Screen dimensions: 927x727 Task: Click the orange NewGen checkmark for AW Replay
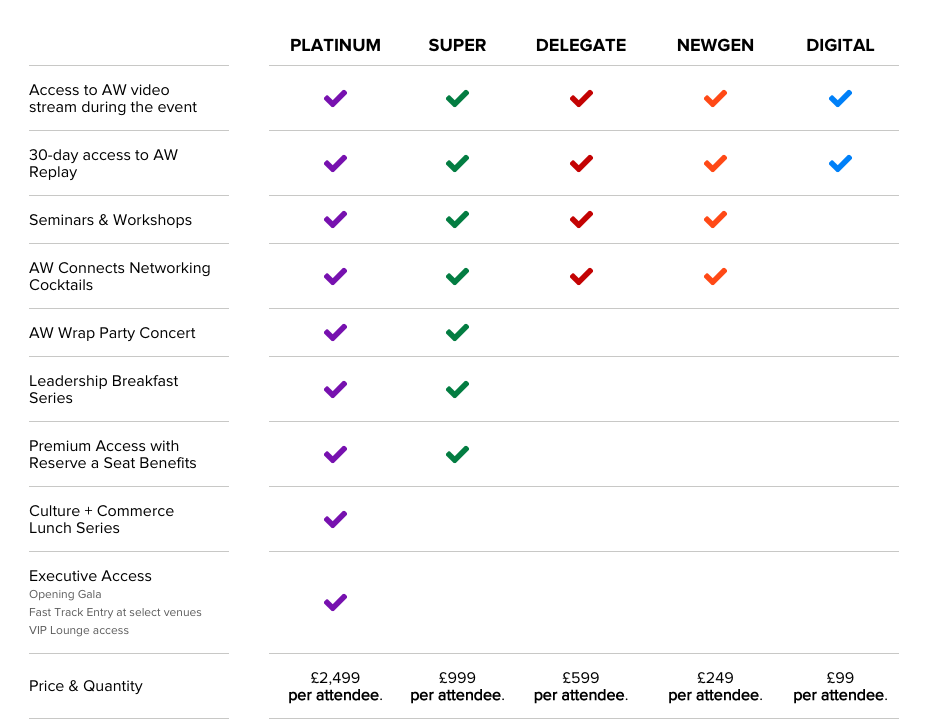(x=715, y=163)
